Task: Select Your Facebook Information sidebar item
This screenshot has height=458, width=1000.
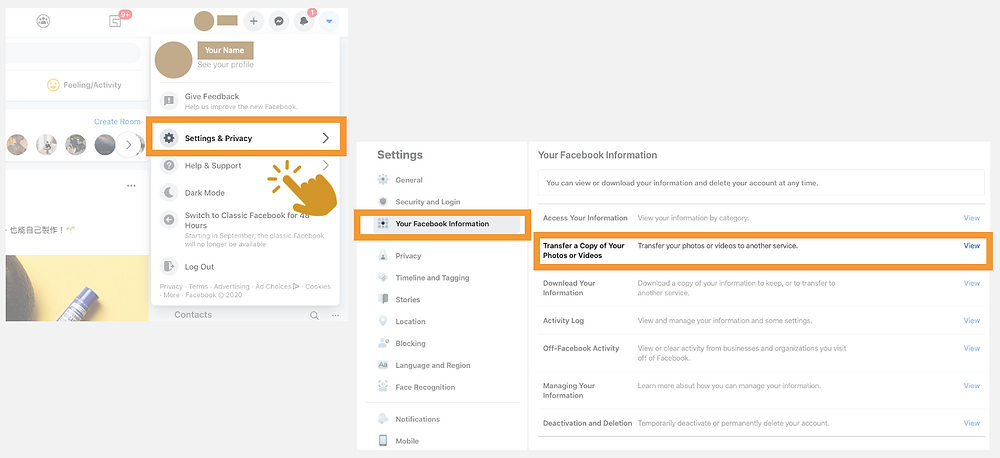Action: [442, 224]
